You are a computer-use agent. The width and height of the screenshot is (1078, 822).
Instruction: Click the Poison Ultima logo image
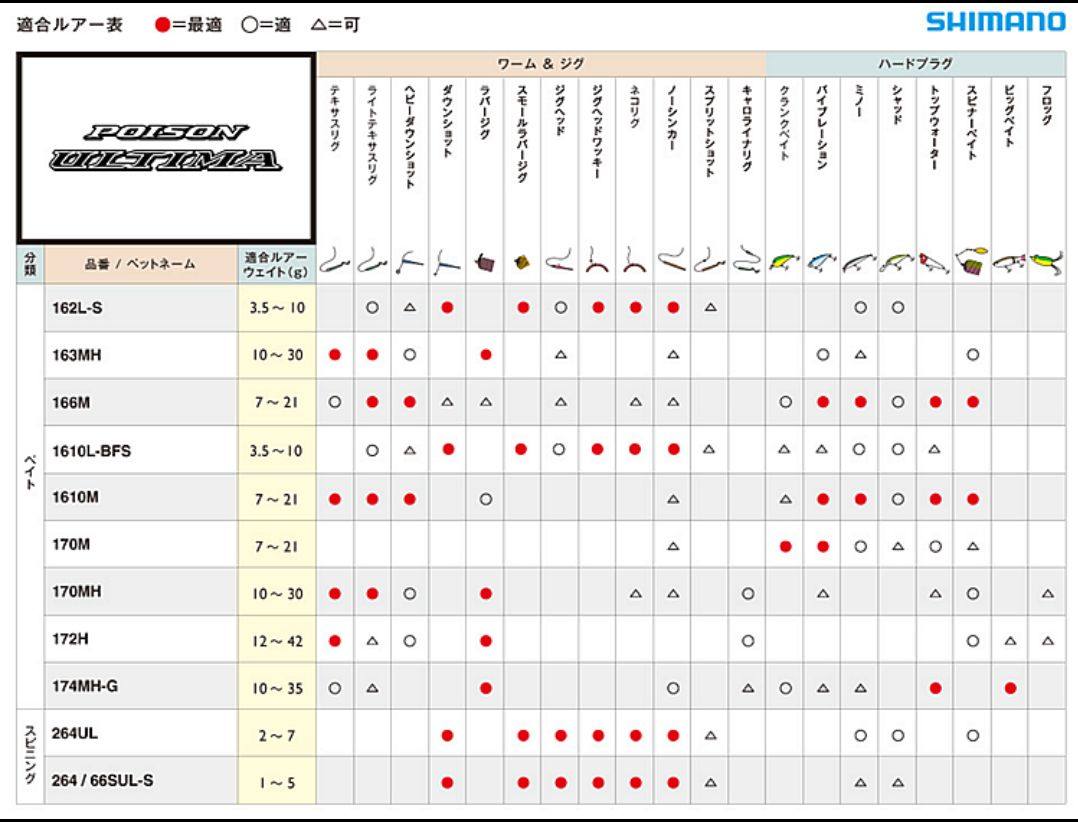coord(166,148)
